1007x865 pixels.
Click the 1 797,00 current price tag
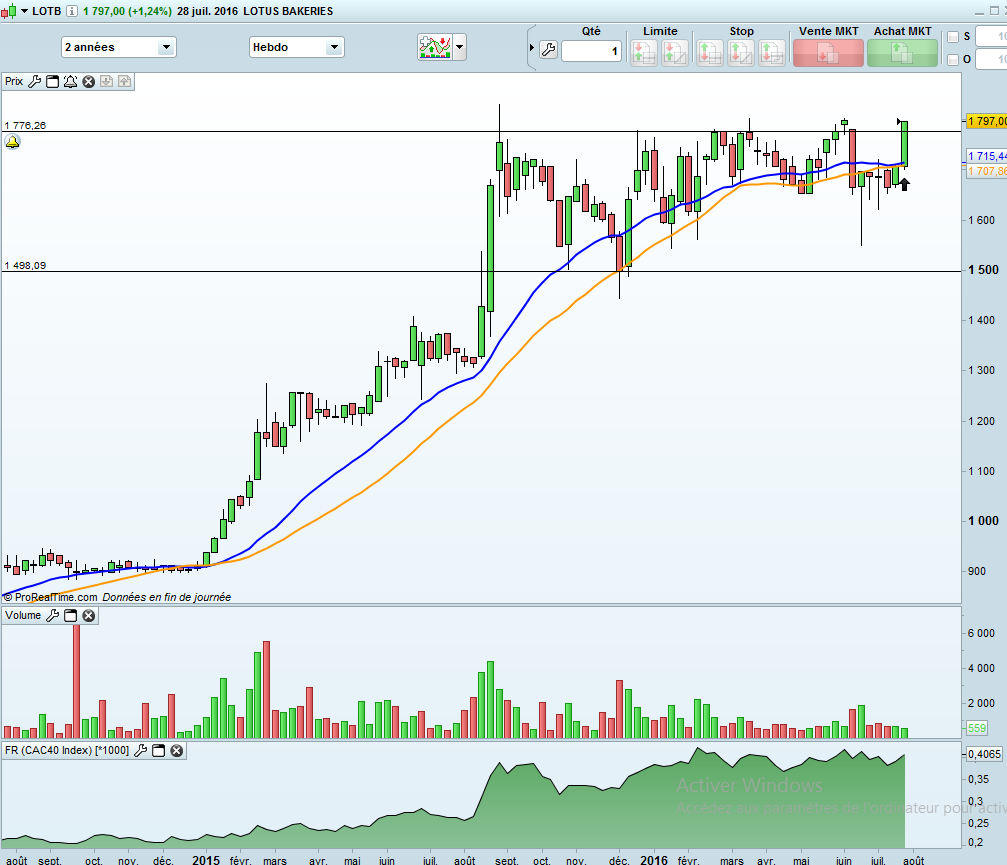pos(986,121)
